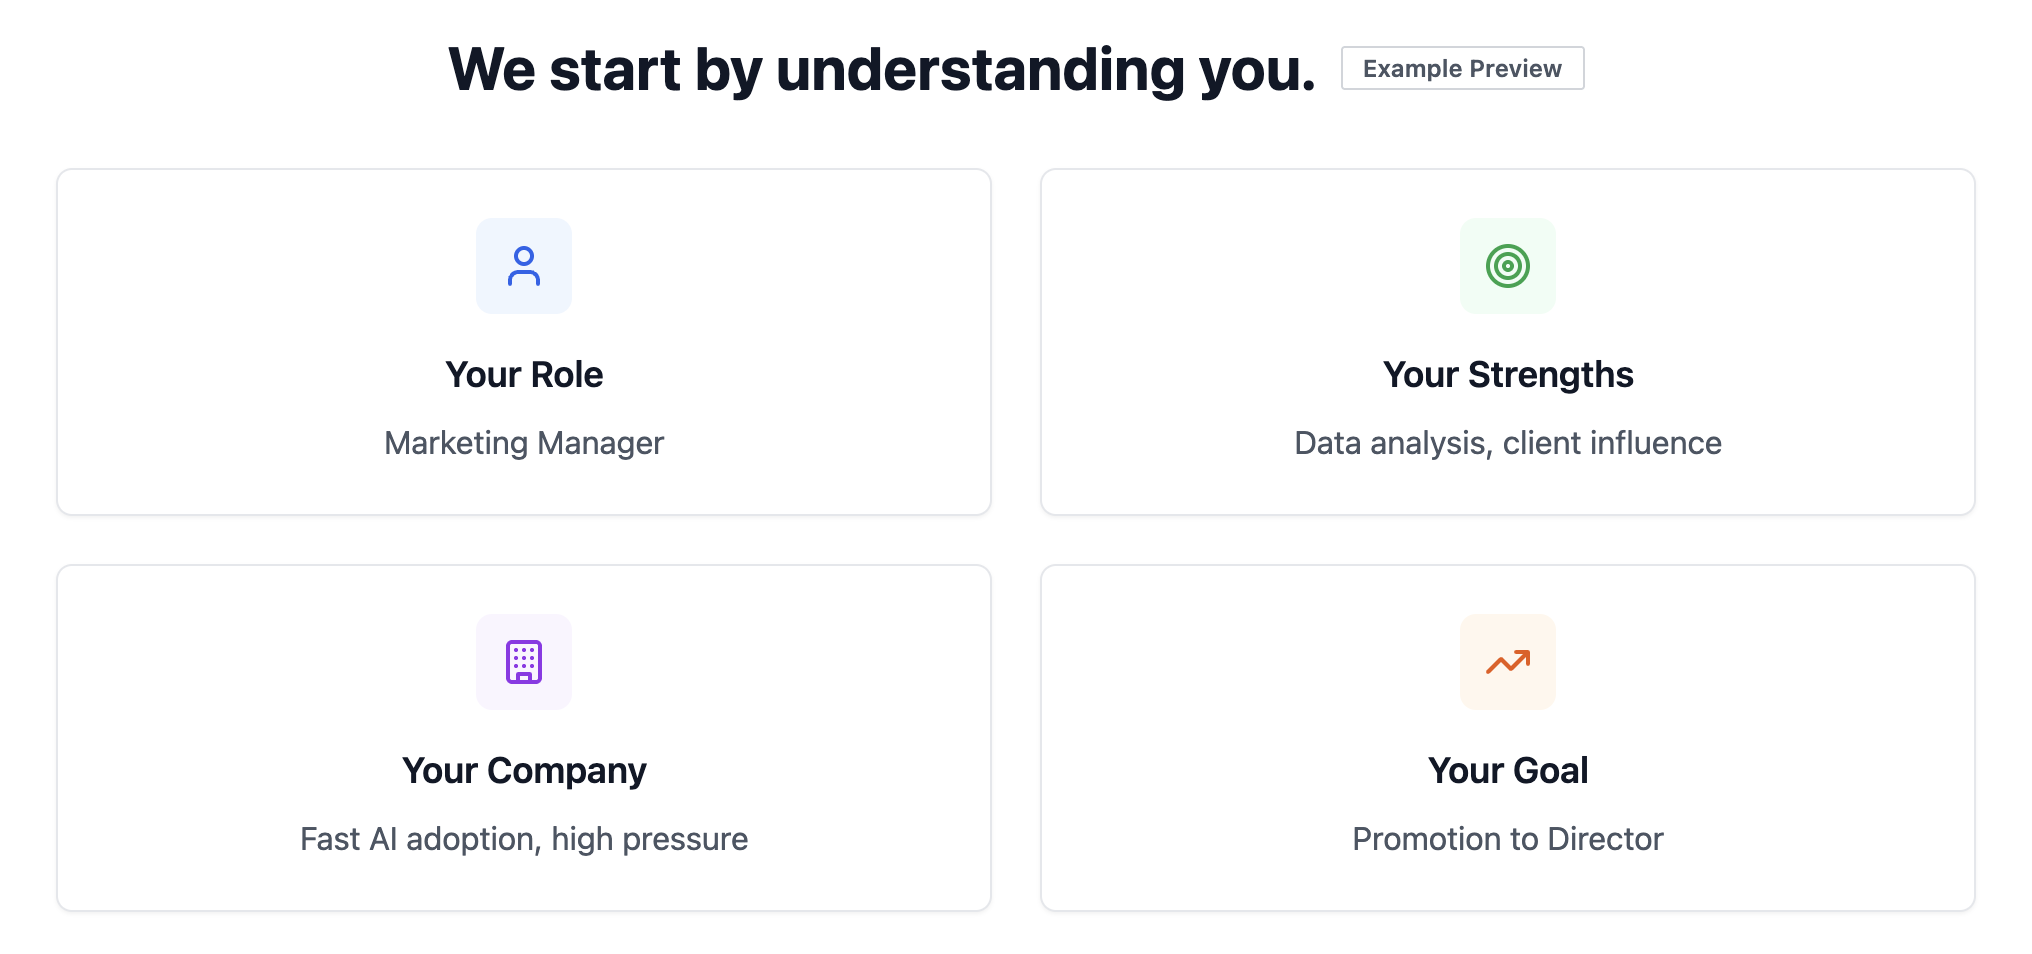Click the Marketing Manager text
Screen dimensions: 2032x954
point(524,443)
